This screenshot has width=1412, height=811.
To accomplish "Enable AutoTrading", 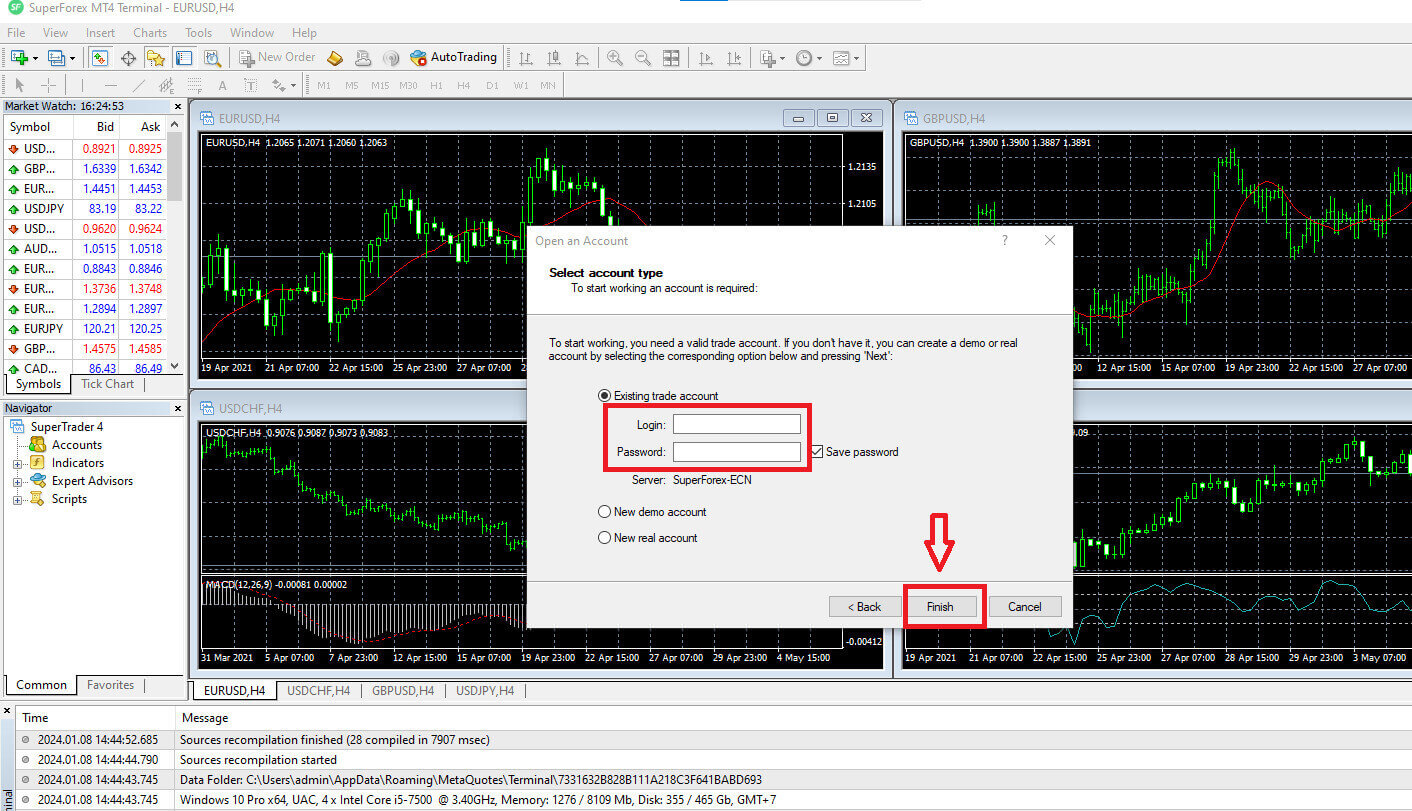I will pyautogui.click(x=453, y=57).
